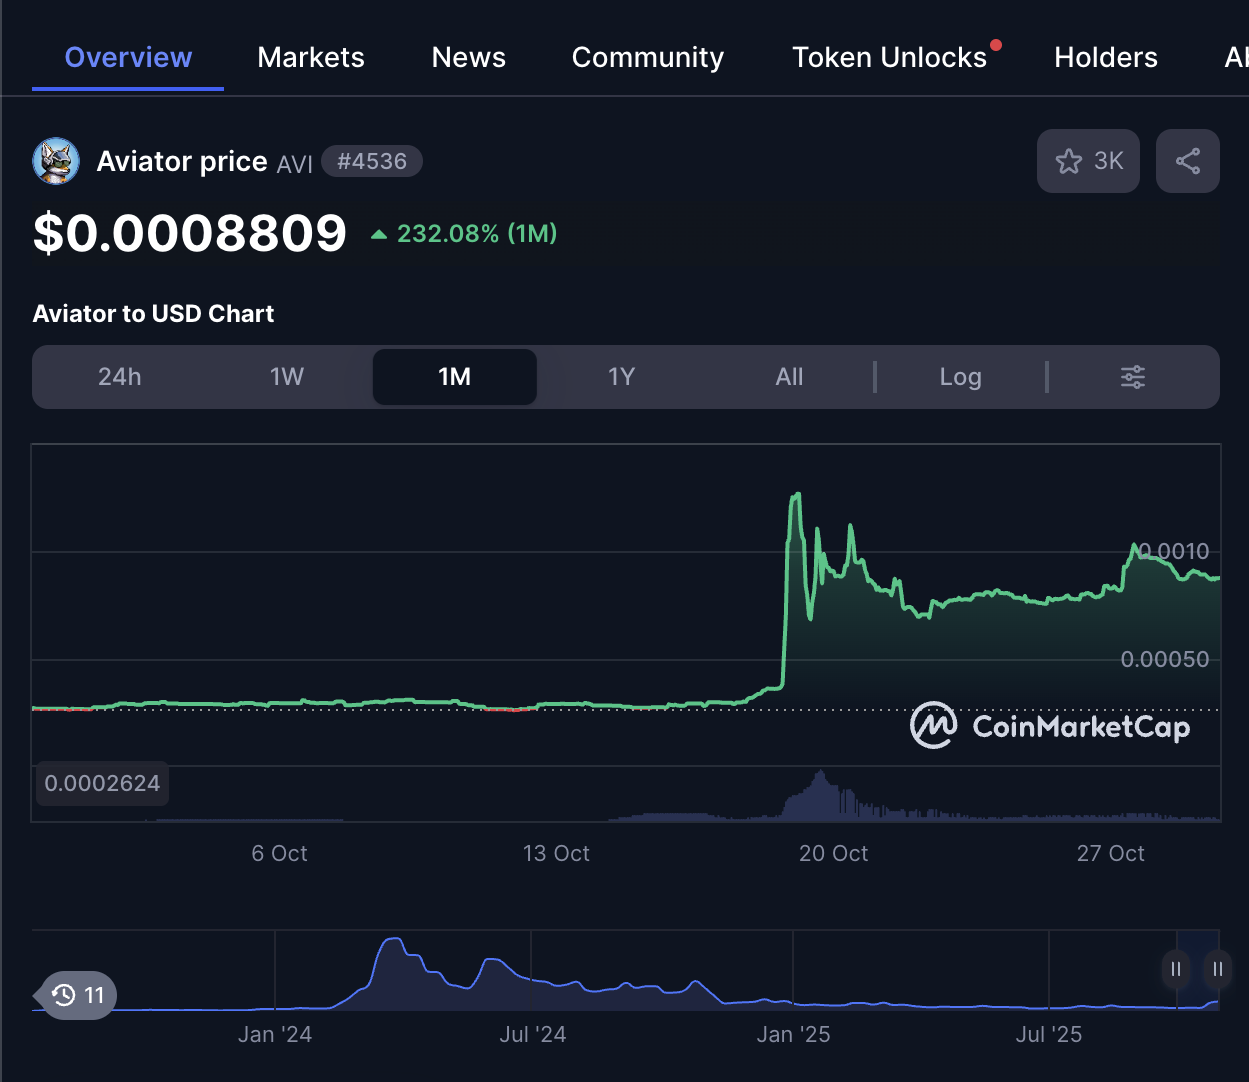Viewport: 1249px width, 1082px height.
Task: Open the News tab
Action: pyautogui.click(x=469, y=57)
